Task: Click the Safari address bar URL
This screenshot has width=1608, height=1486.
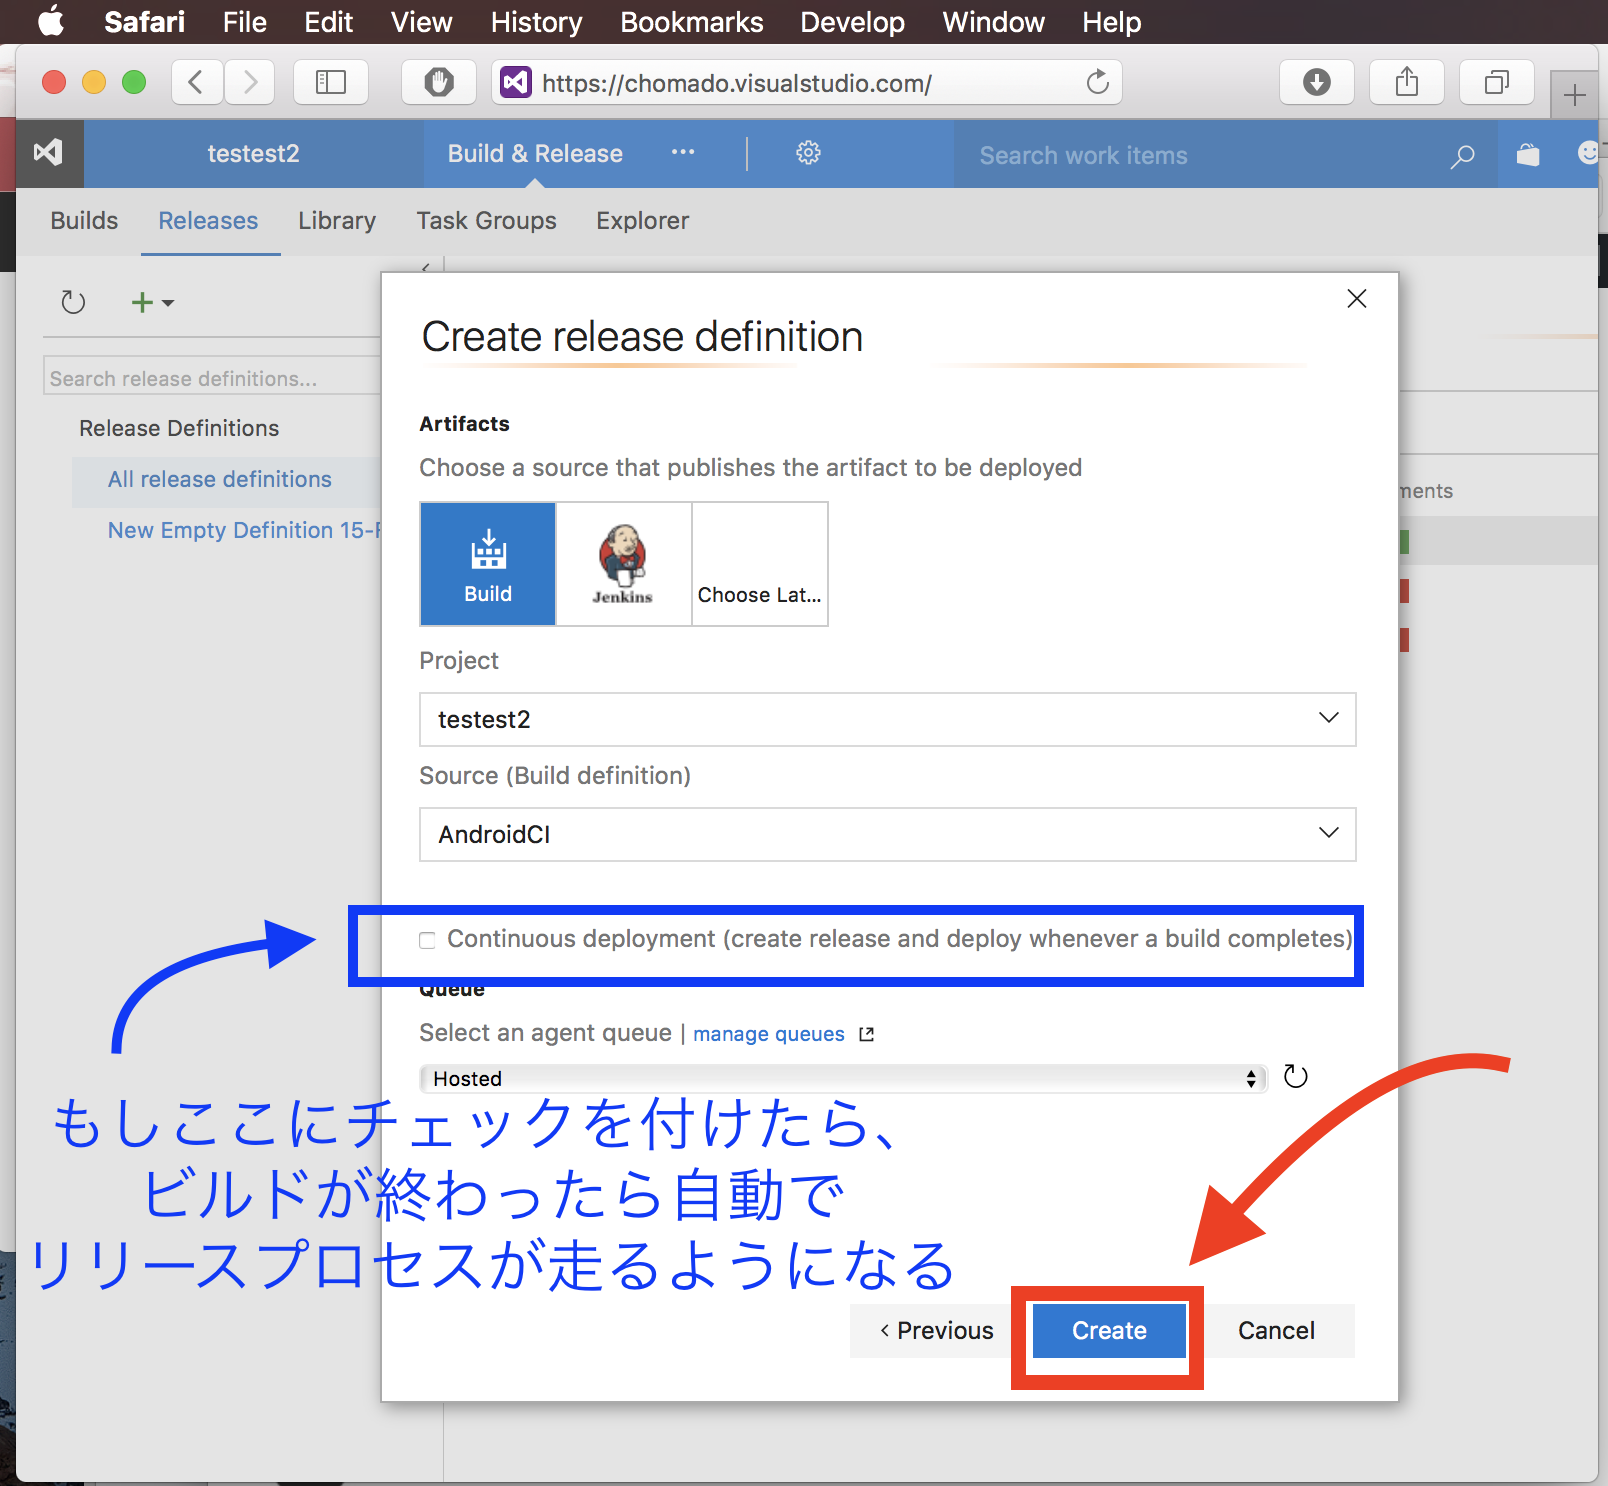Action: coord(737,83)
